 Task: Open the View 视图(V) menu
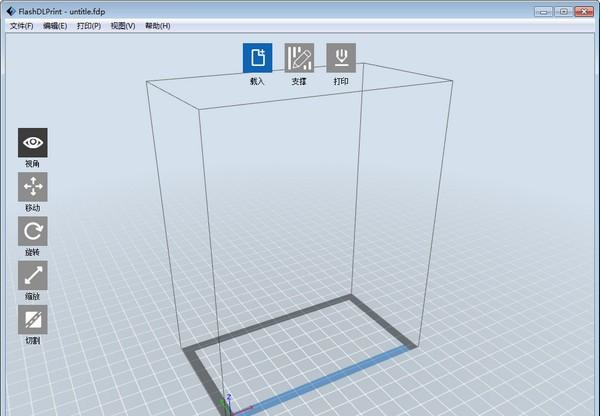[123, 26]
